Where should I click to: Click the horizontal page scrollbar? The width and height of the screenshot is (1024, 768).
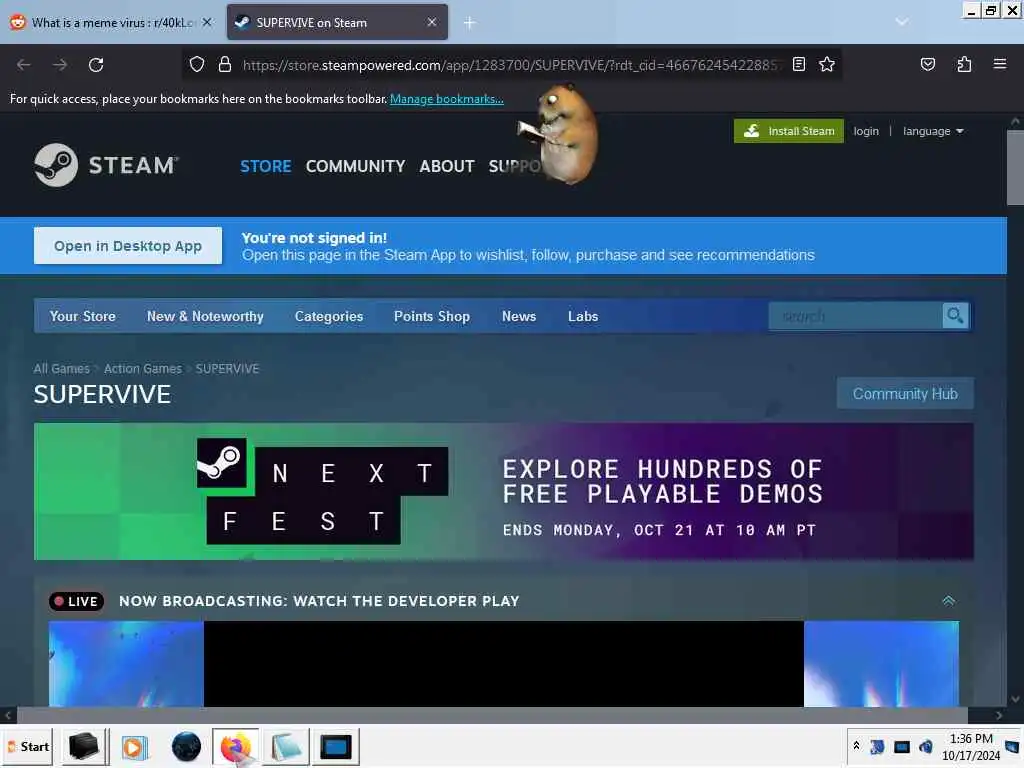click(x=492, y=715)
